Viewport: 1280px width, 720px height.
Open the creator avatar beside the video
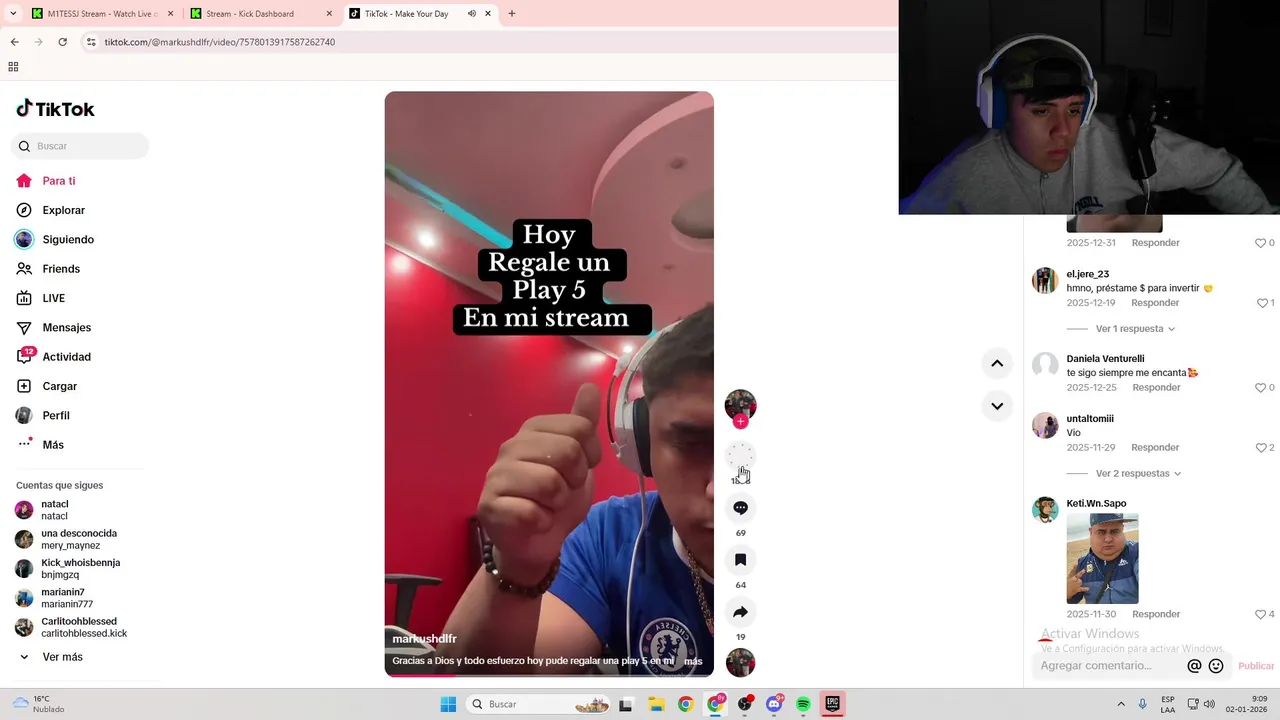[x=740, y=405]
